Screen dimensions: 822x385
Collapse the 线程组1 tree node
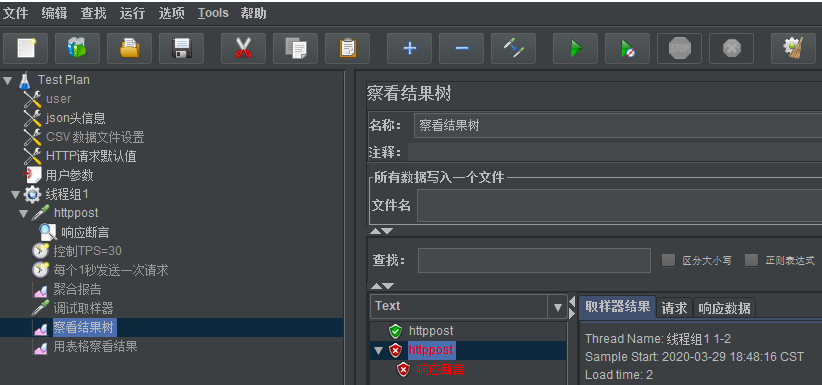pyautogui.click(x=15, y=195)
